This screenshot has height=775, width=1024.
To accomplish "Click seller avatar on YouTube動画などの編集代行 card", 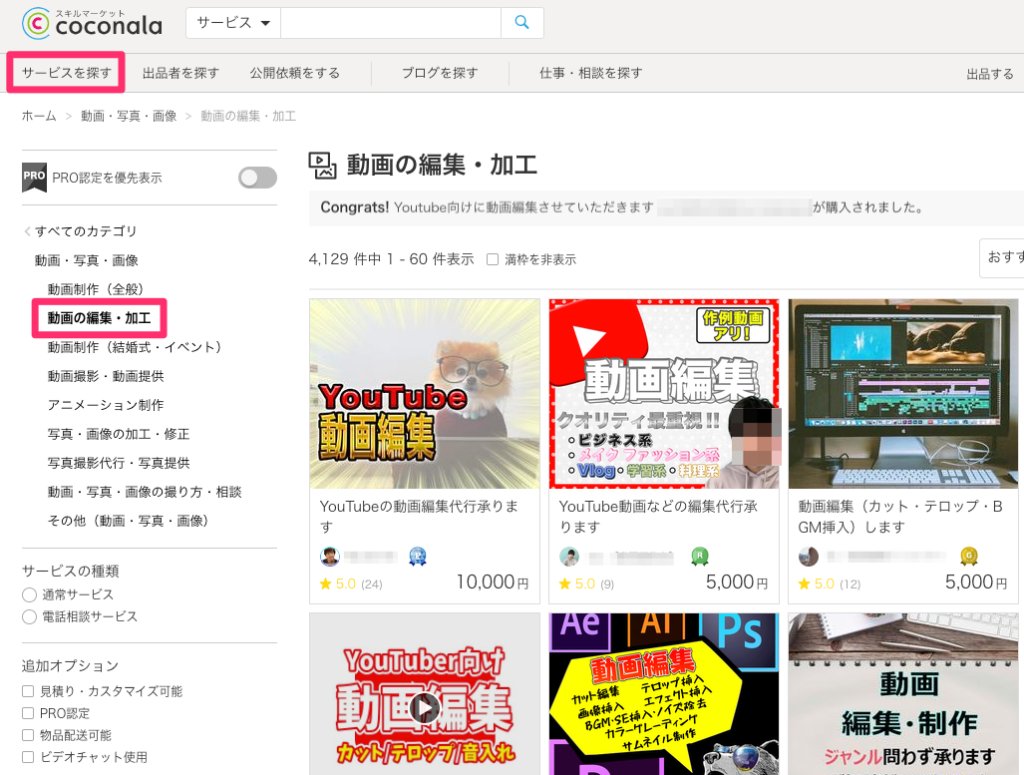I will coord(569,556).
